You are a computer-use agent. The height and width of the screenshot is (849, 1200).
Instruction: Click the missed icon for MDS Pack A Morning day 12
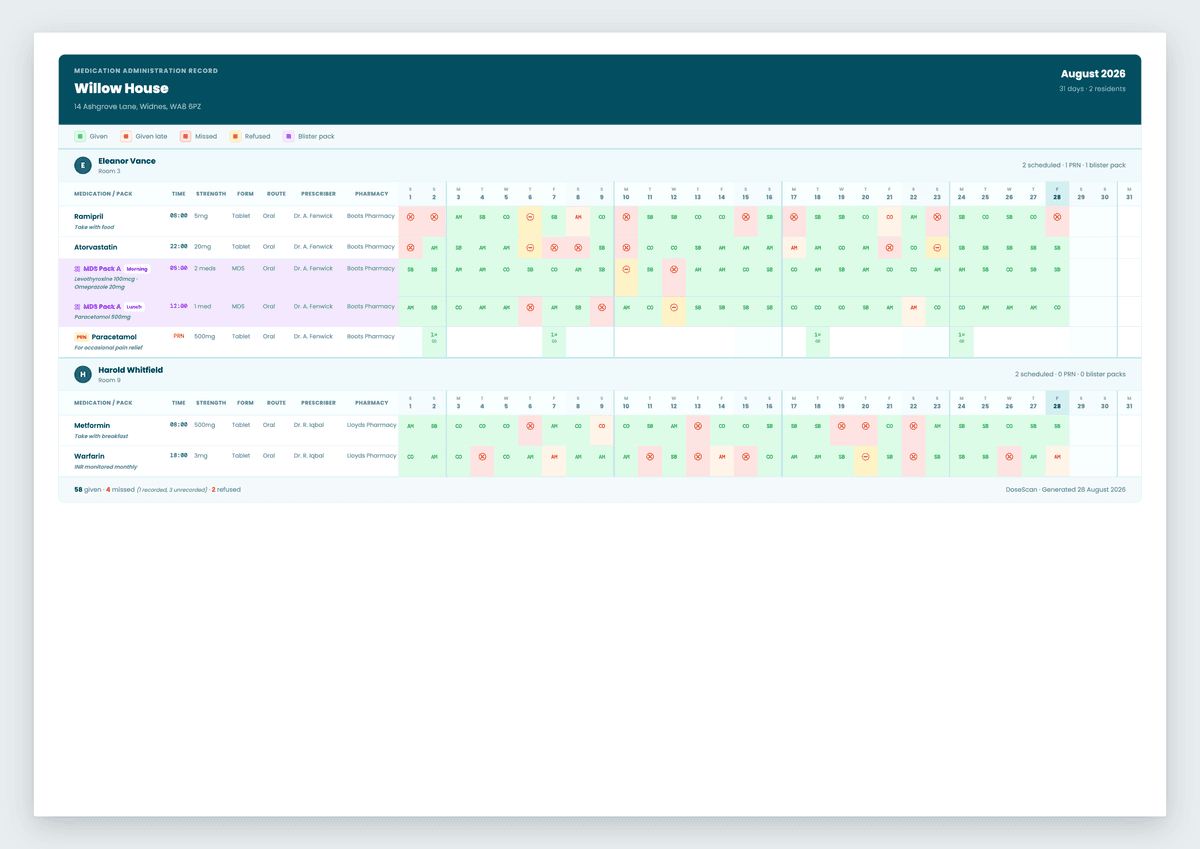click(674, 269)
